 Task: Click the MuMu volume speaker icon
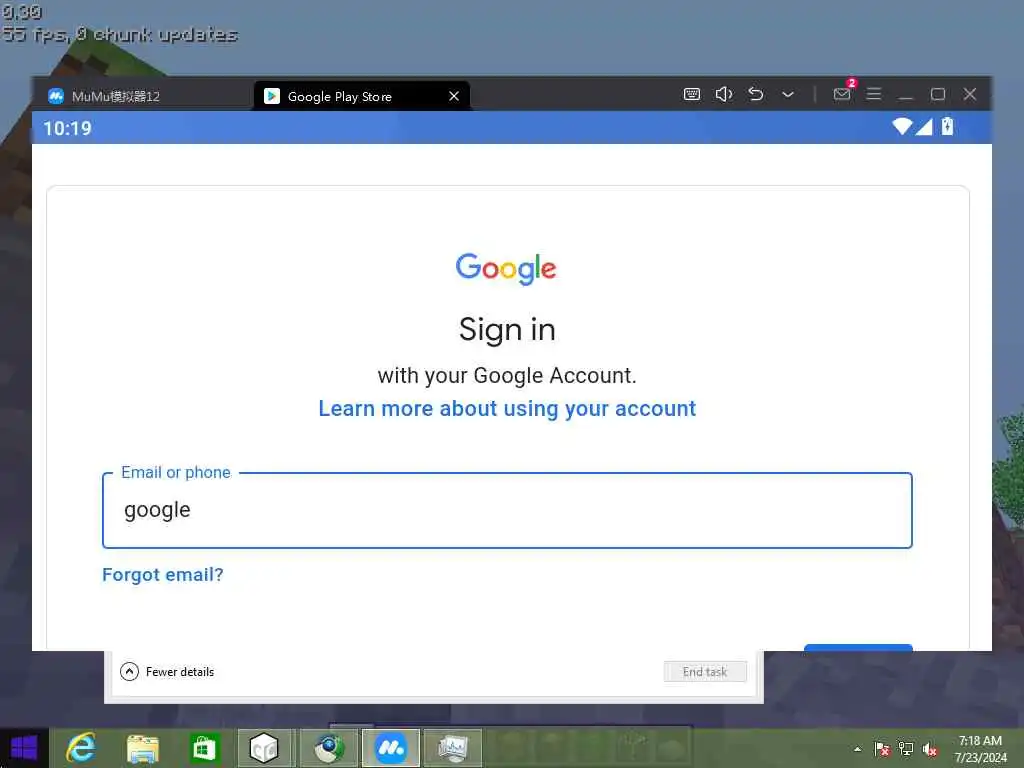[x=724, y=95]
